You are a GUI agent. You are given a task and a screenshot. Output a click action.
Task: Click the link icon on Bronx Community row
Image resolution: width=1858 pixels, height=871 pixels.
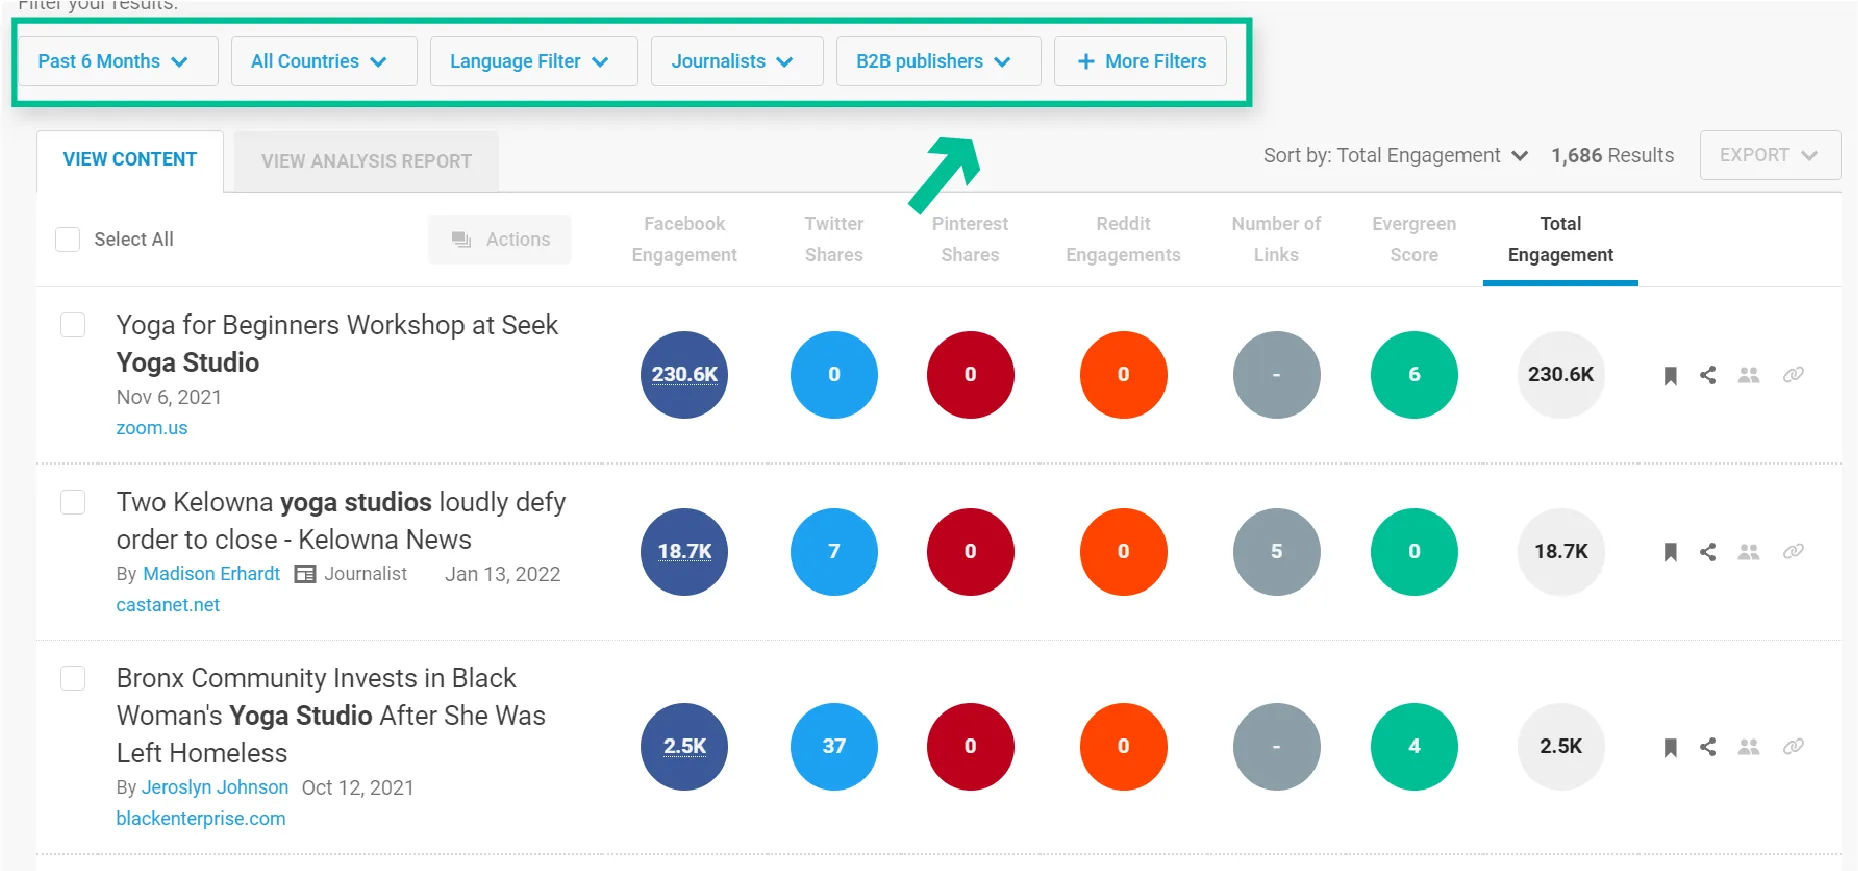pyautogui.click(x=1793, y=747)
